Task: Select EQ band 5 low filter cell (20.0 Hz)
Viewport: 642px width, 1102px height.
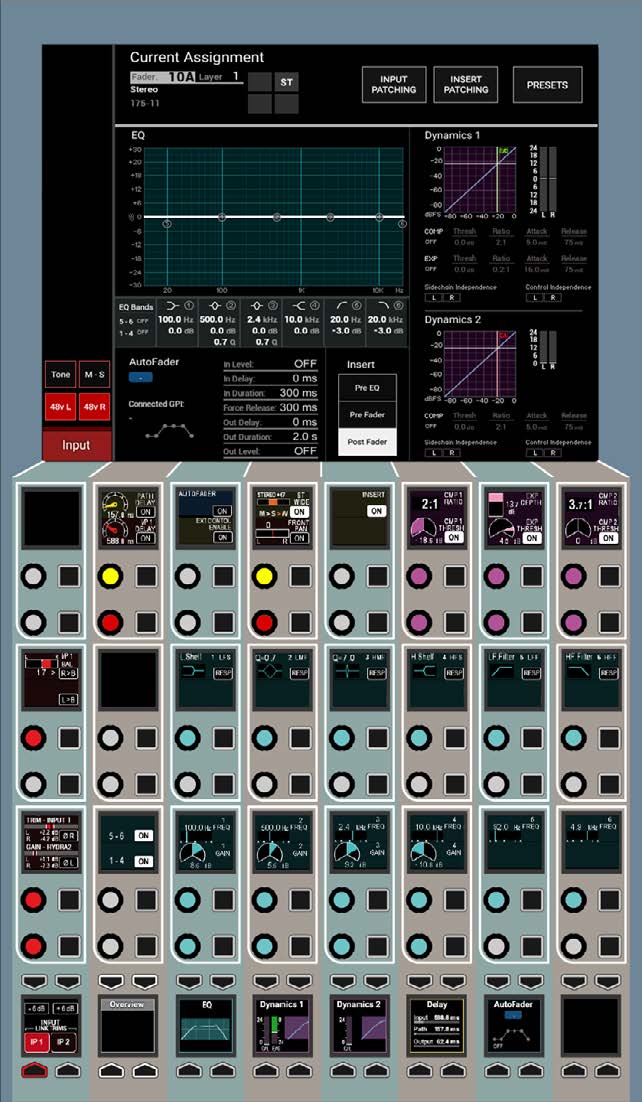Action: coord(345,323)
